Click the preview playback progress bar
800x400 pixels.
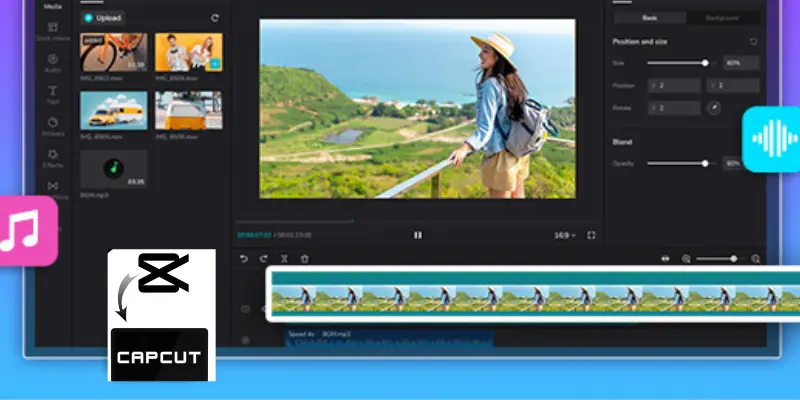(417, 221)
